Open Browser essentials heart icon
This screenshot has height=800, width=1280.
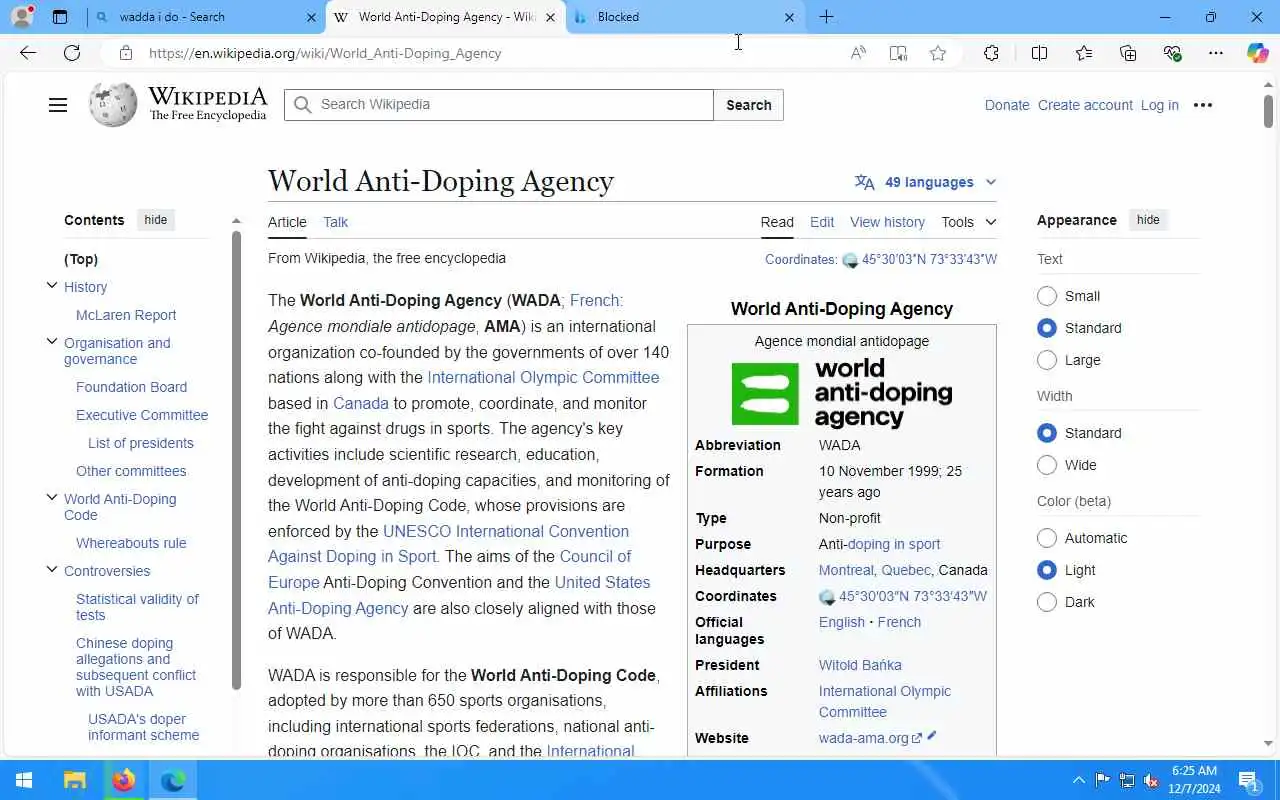coord(1172,53)
